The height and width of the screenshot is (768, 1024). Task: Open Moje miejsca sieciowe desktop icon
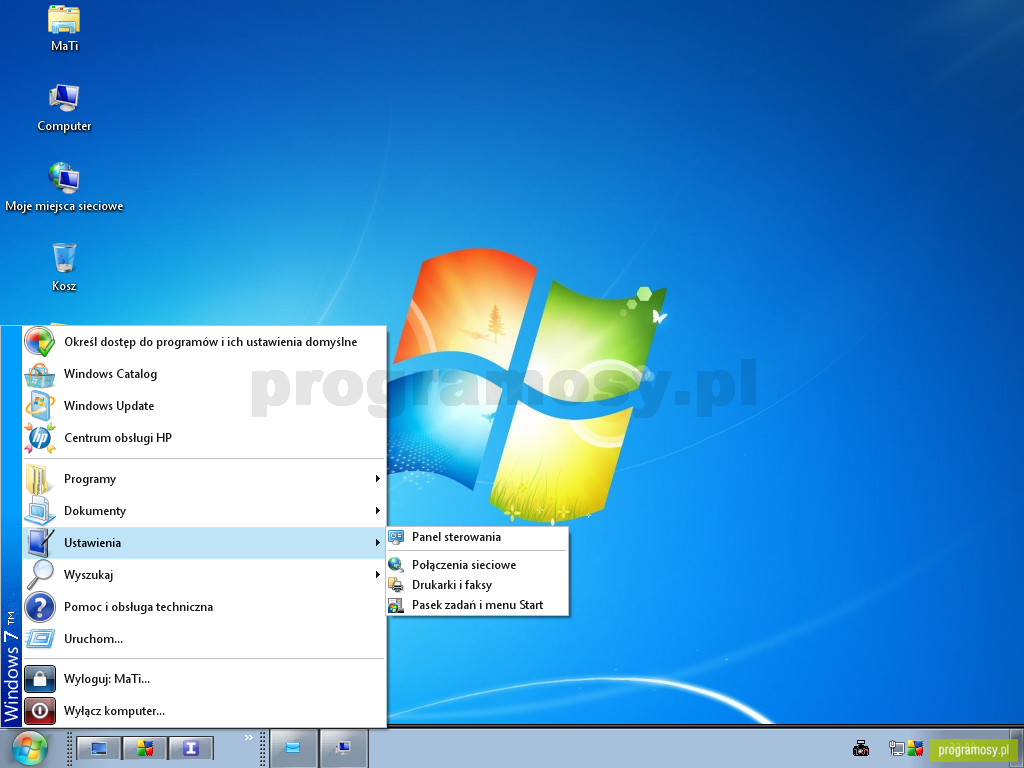[64, 187]
